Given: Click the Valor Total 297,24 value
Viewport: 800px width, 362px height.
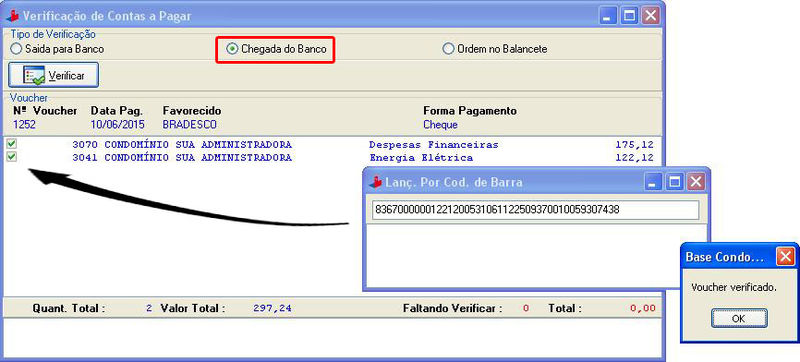Looking at the screenshot, I should 272,308.
